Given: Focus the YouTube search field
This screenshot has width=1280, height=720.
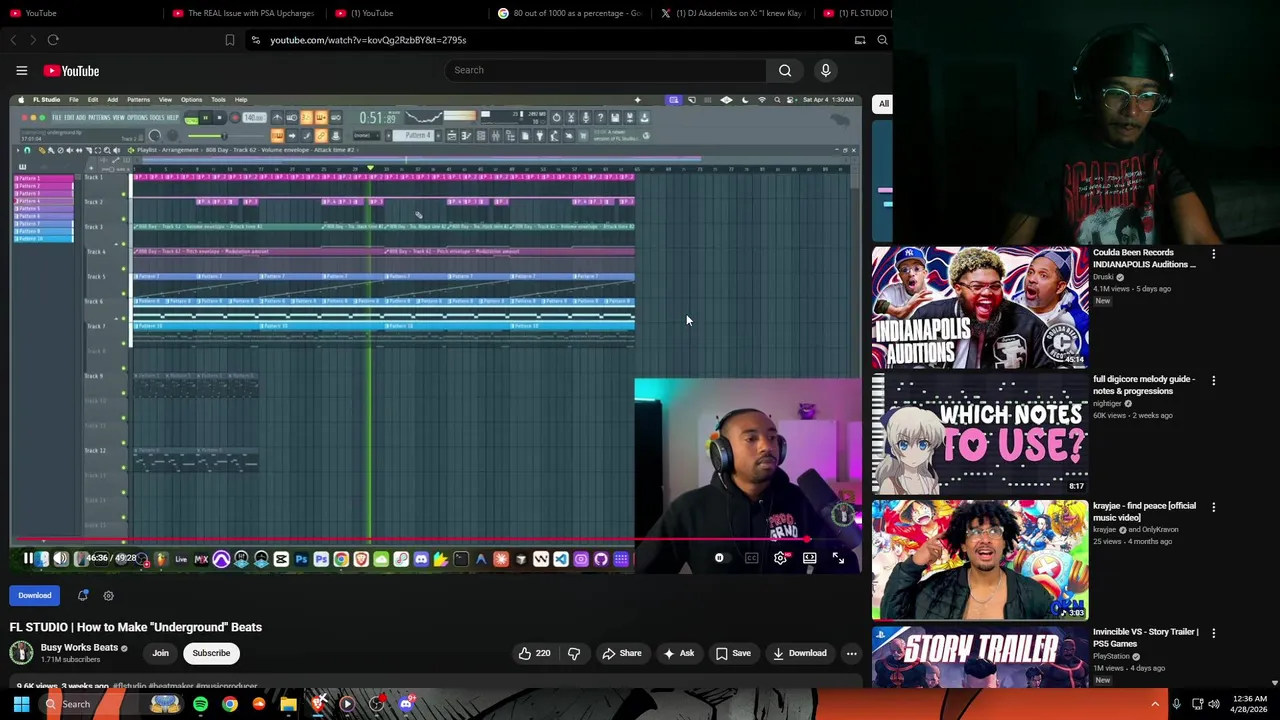Looking at the screenshot, I should (605, 70).
